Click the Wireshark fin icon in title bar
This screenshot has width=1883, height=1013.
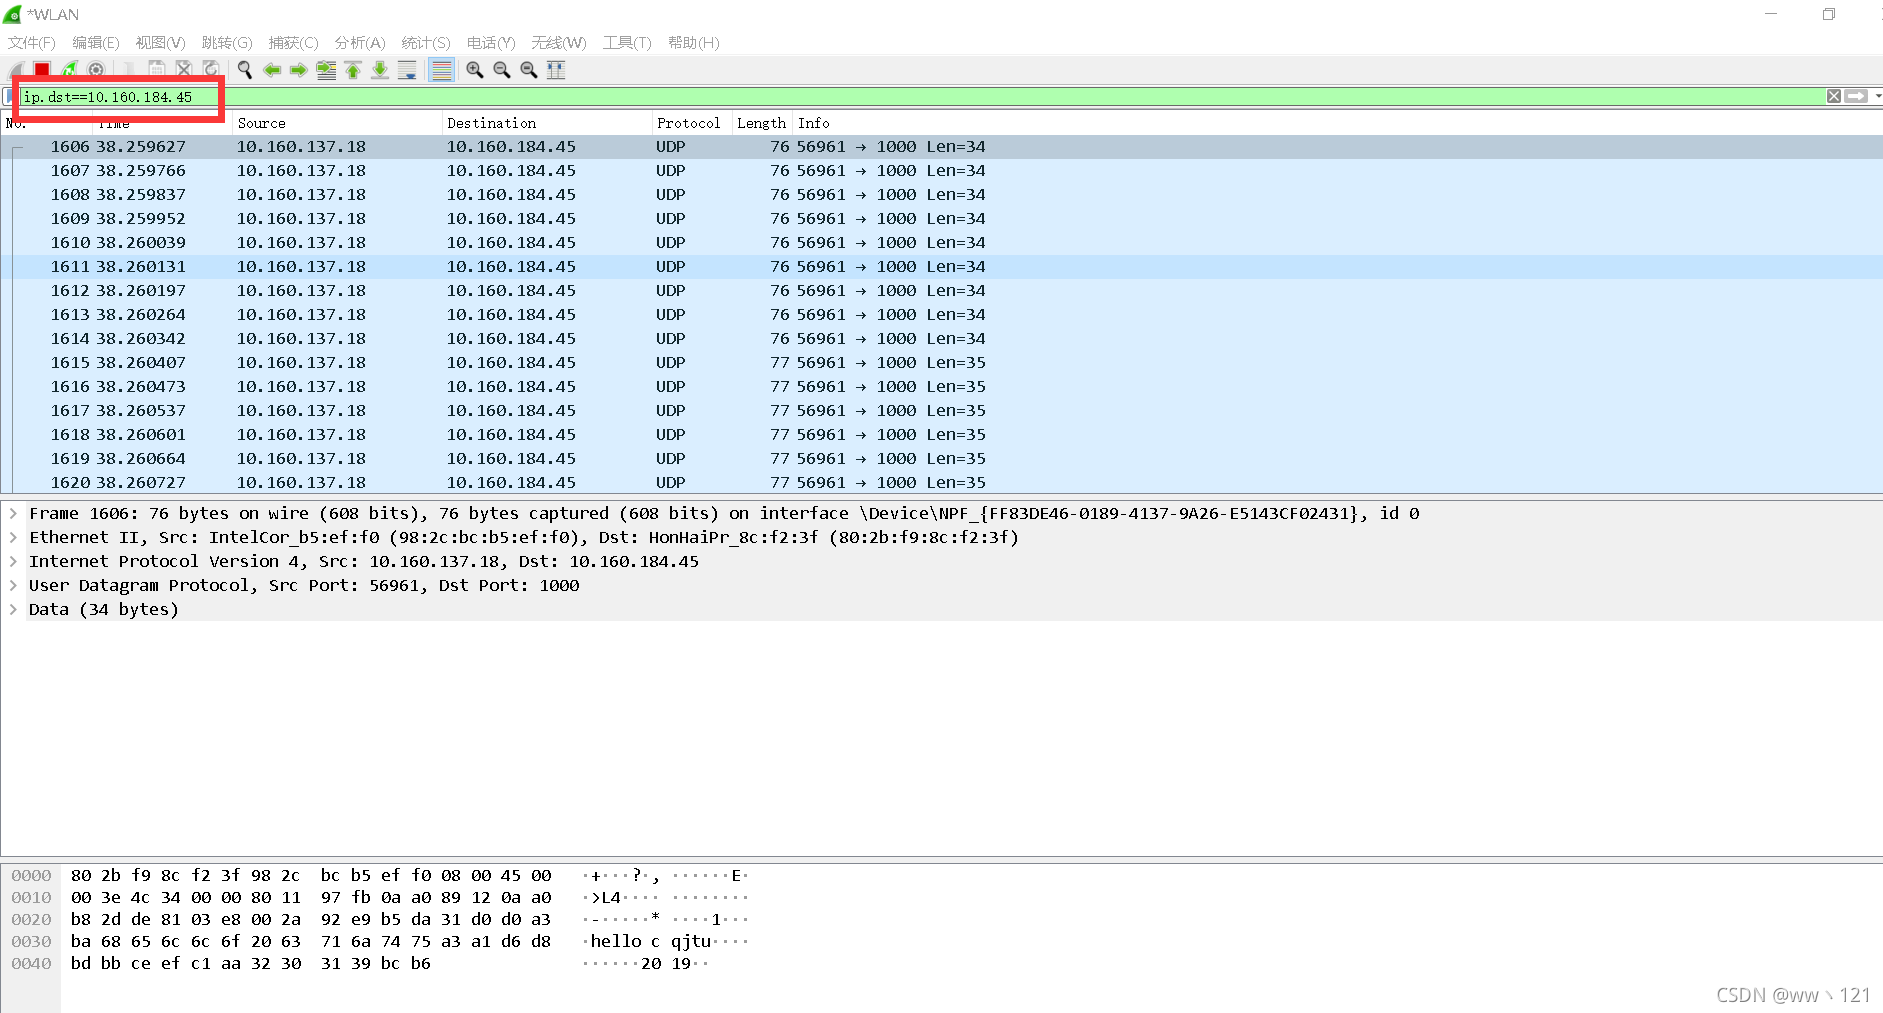click(13, 14)
